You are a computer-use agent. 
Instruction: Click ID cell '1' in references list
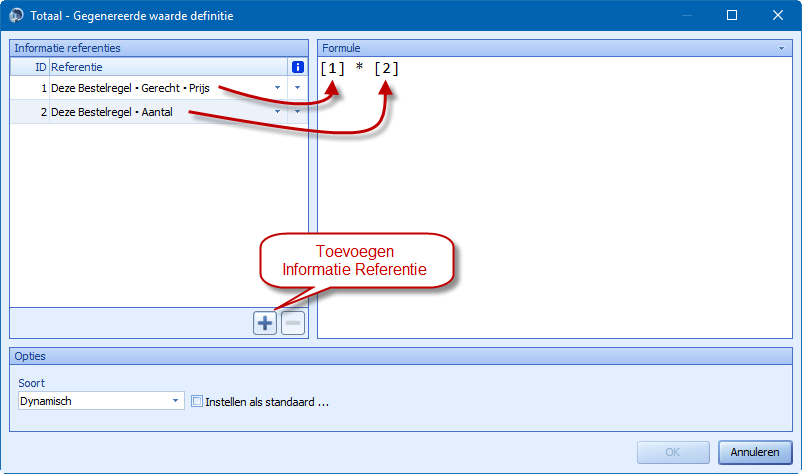coord(30,88)
